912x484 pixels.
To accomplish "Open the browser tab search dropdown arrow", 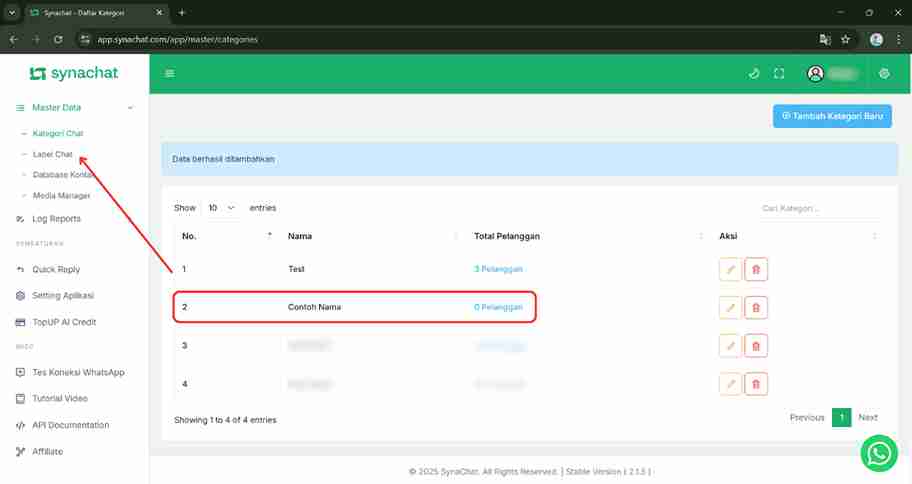I will pos(12,12).
